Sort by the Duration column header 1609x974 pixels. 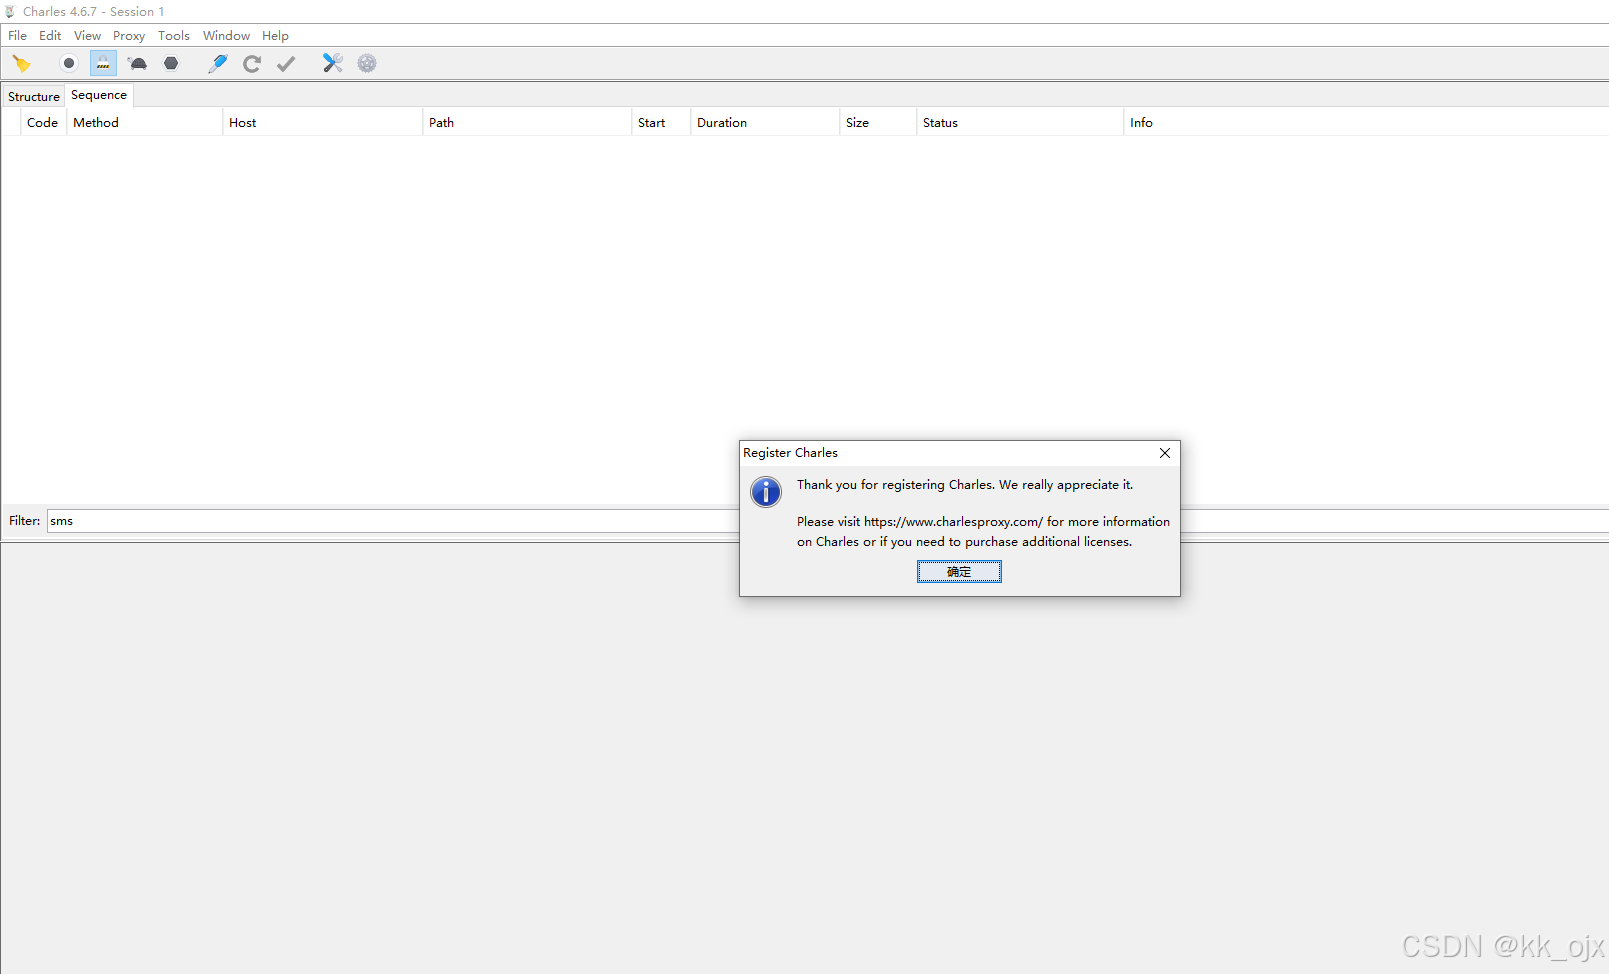[x=764, y=123]
